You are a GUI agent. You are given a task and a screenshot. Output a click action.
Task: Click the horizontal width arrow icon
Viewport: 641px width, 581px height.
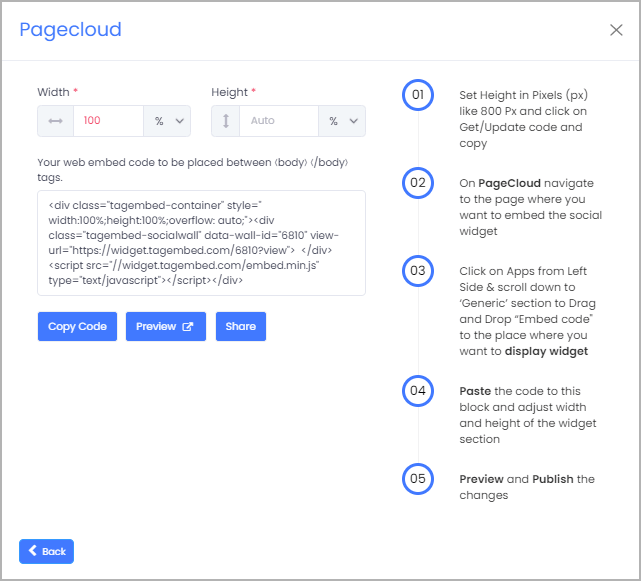pyautogui.click(x=55, y=121)
